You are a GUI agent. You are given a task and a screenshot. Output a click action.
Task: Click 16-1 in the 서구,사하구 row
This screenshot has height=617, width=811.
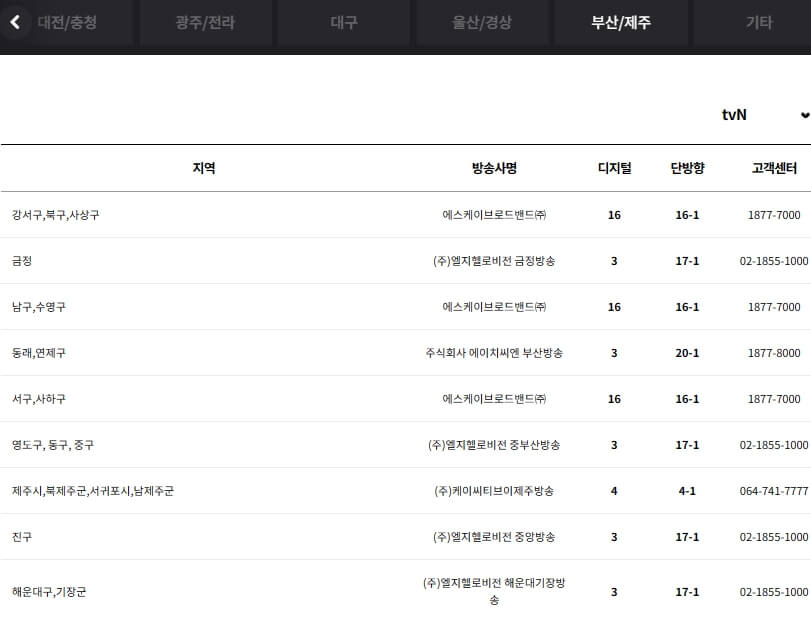687,399
